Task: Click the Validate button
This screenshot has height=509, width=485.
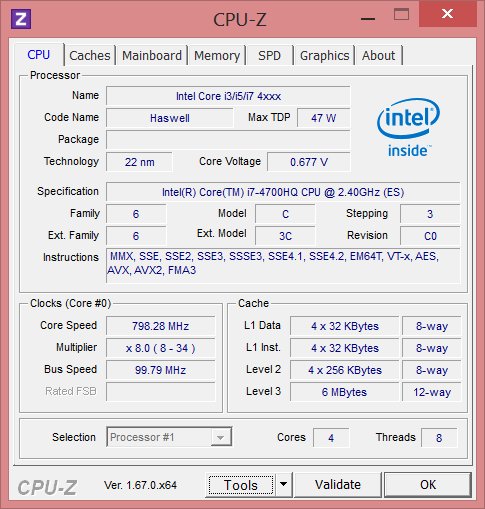Action: 338,484
